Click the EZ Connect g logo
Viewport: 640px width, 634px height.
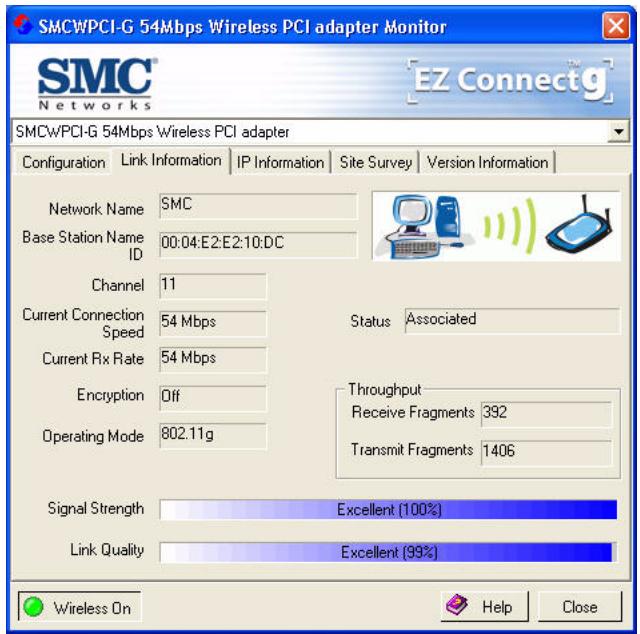[511, 81]
